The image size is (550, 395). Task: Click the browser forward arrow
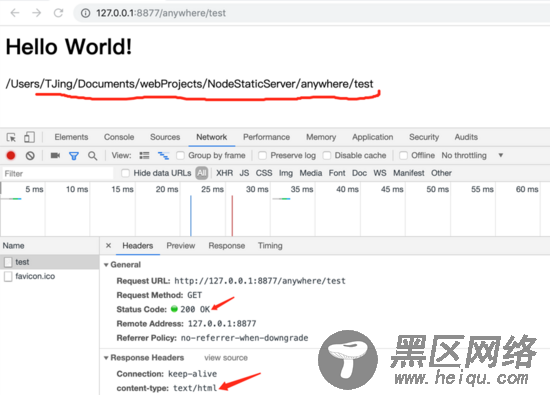pyautogui.click(x=36, y=13)
